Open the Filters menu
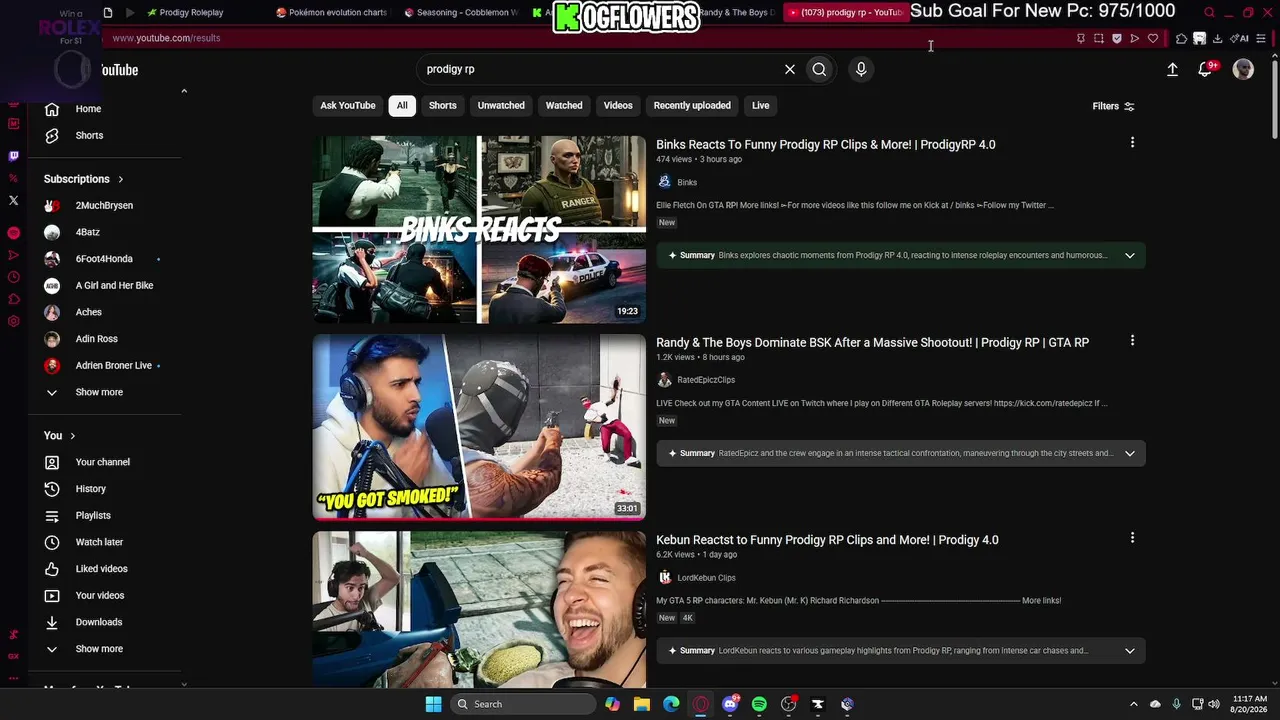Screen dimensions: 1280x720 1113,106
